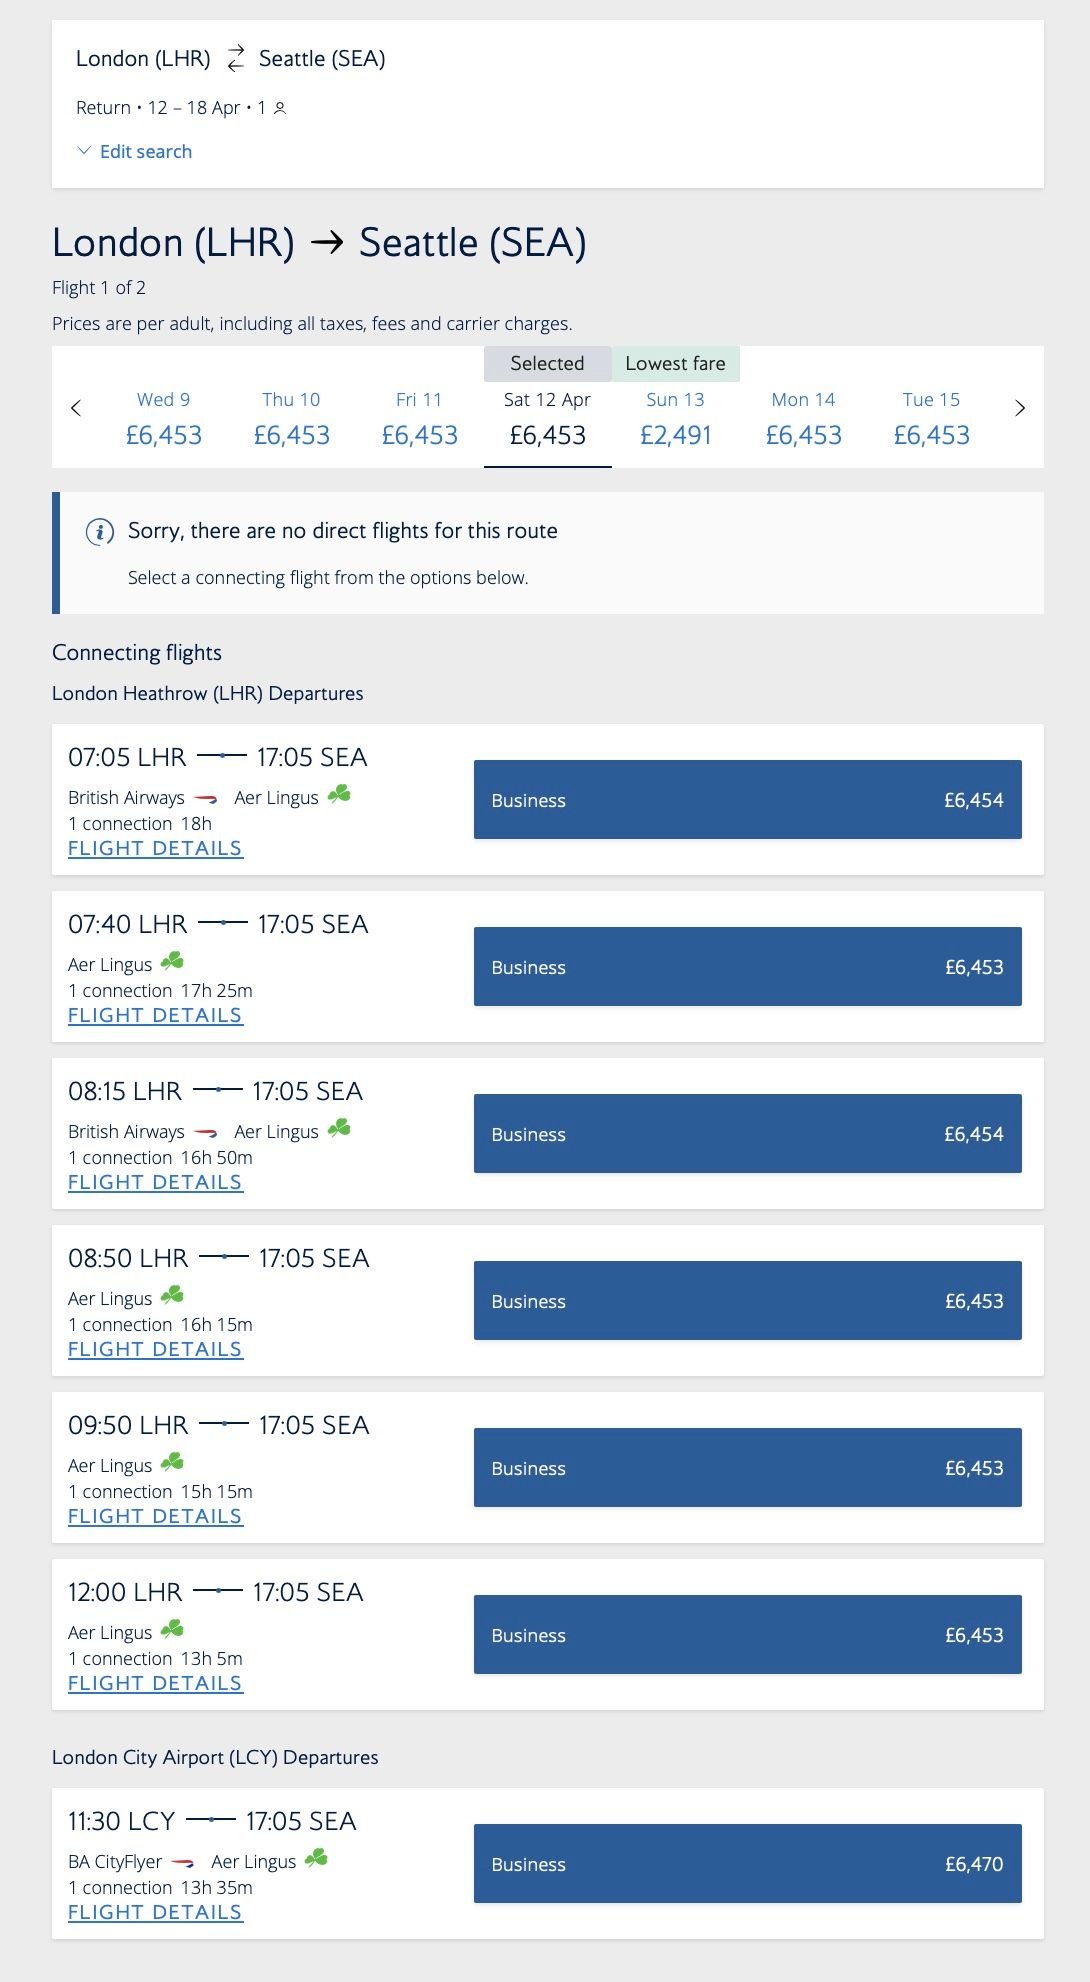Select Wed 9 date tab
The image size is (1090, 1982).
point(164,418)
